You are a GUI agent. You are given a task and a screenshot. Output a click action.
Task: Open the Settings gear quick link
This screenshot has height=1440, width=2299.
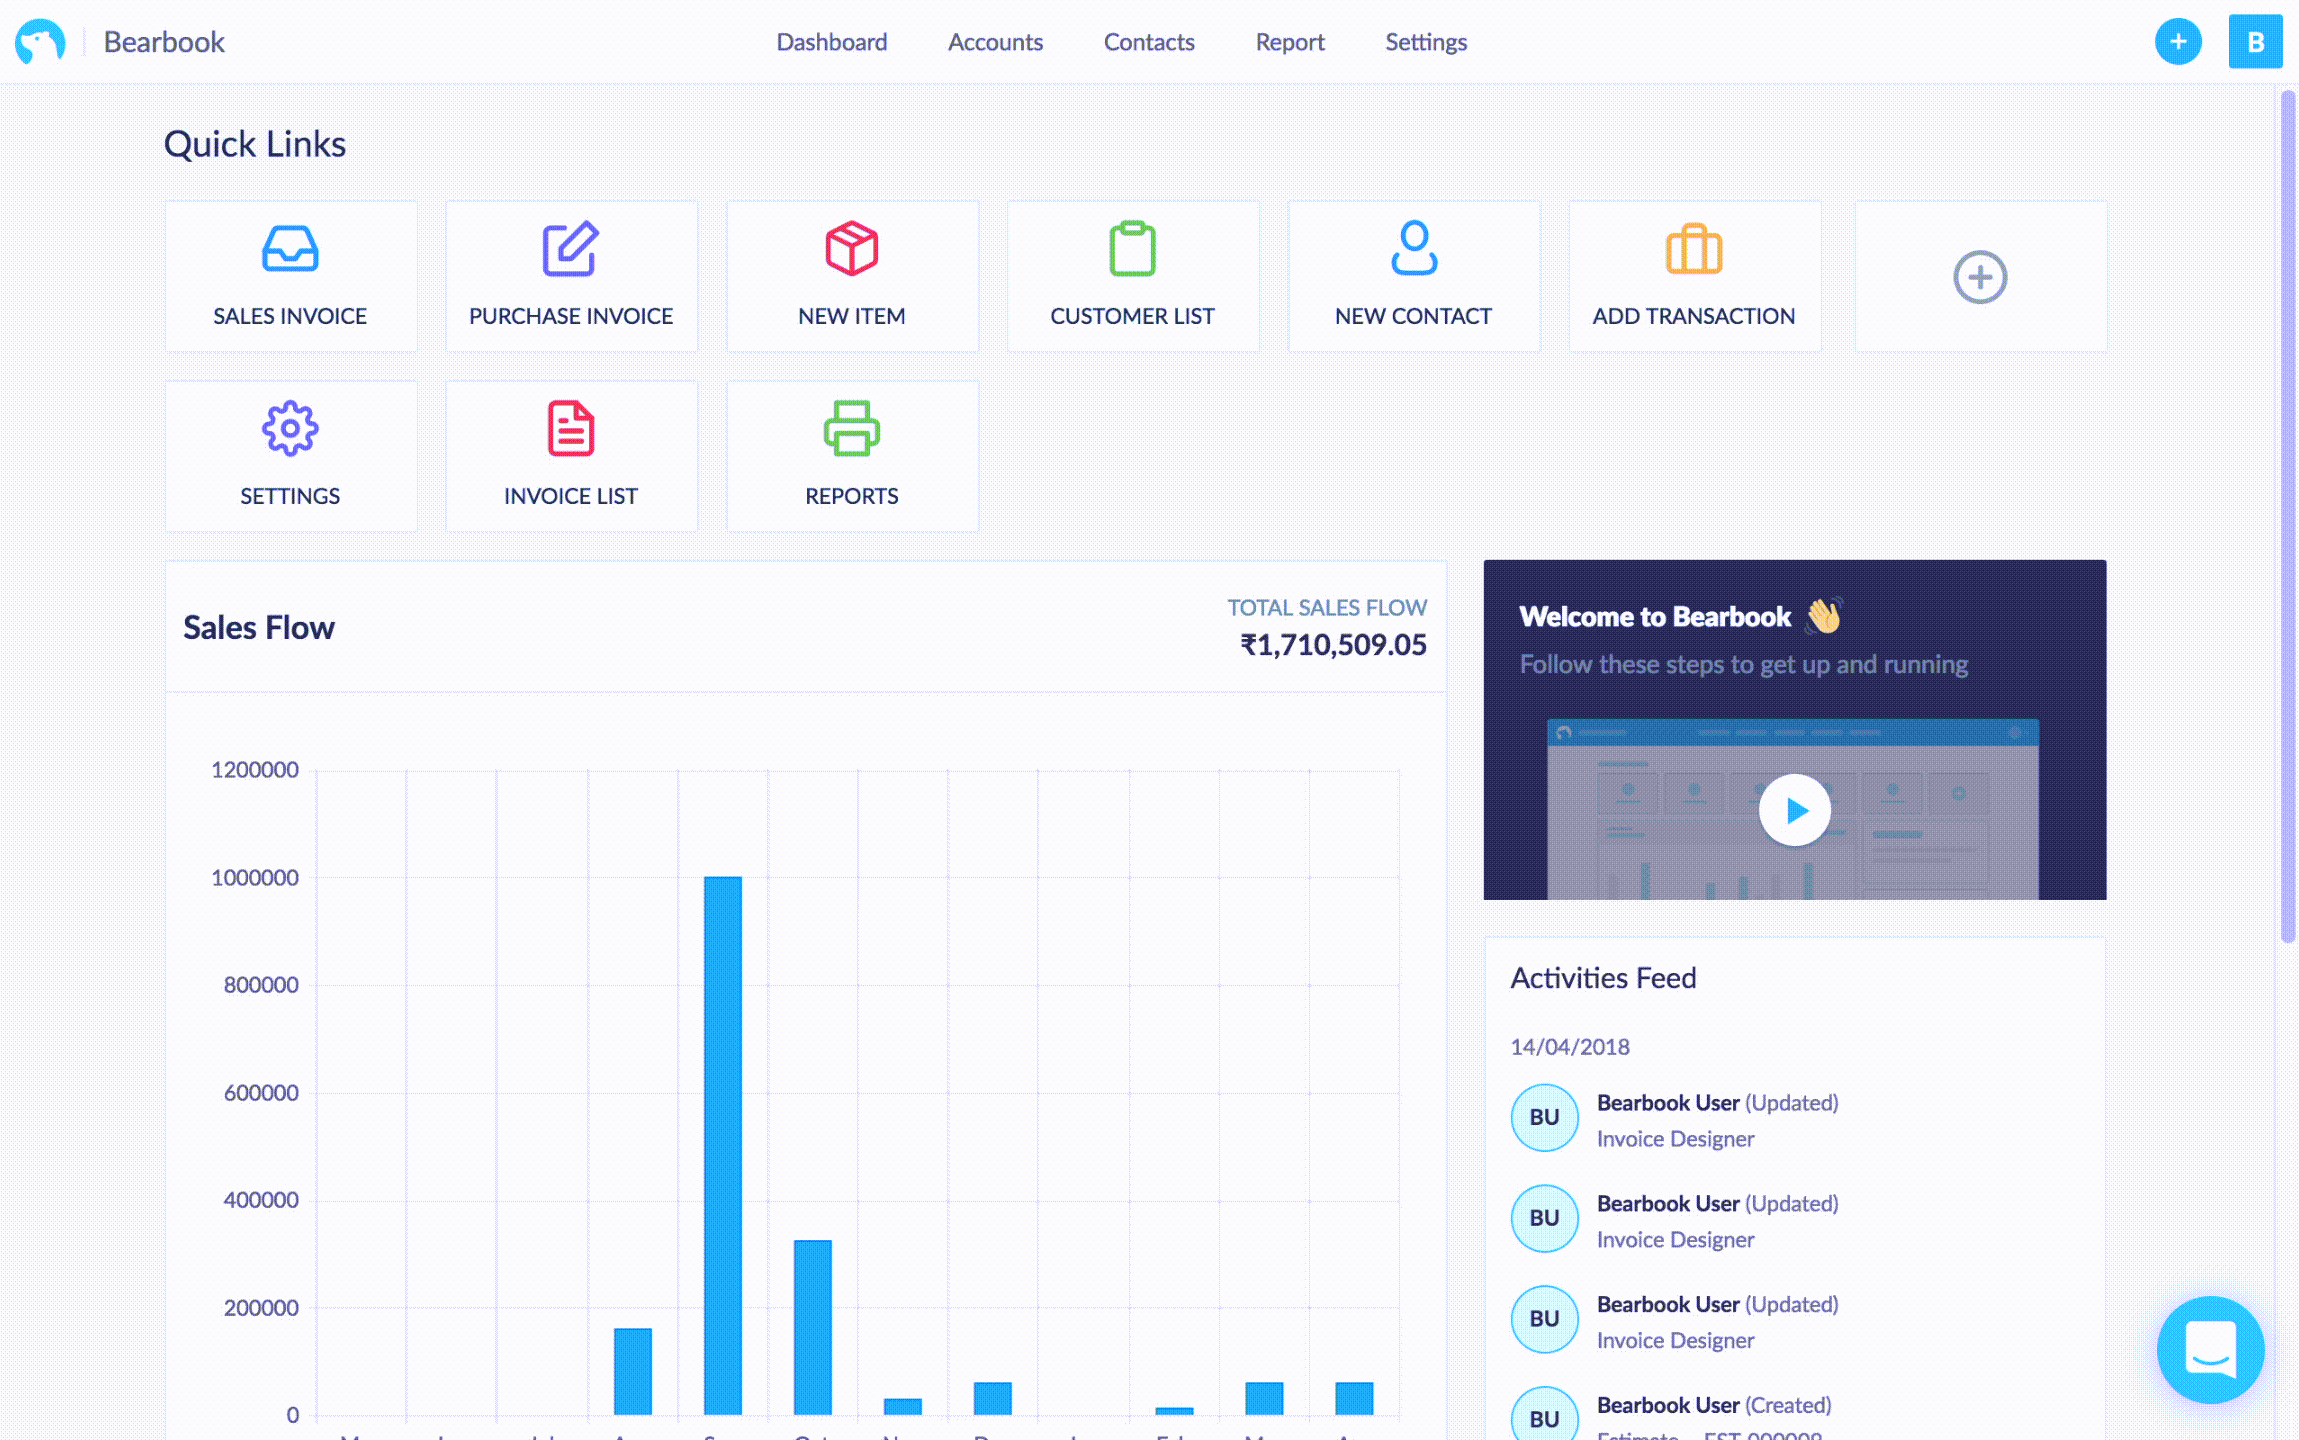click(x=290, y=429)
